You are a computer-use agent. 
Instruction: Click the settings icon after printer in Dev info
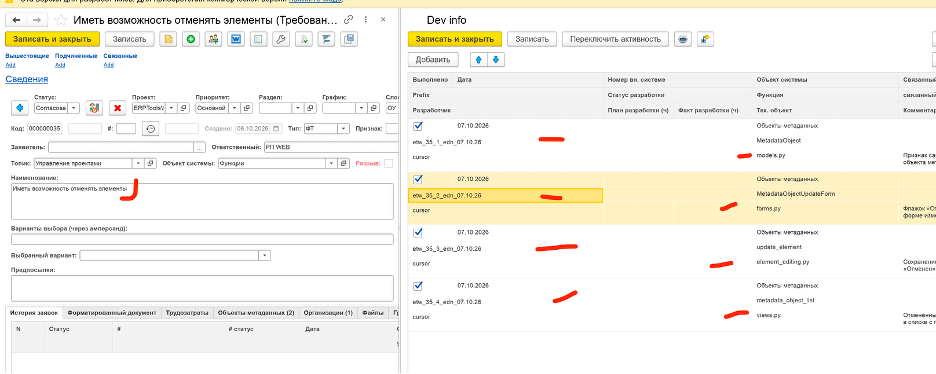tap(705, 39)
